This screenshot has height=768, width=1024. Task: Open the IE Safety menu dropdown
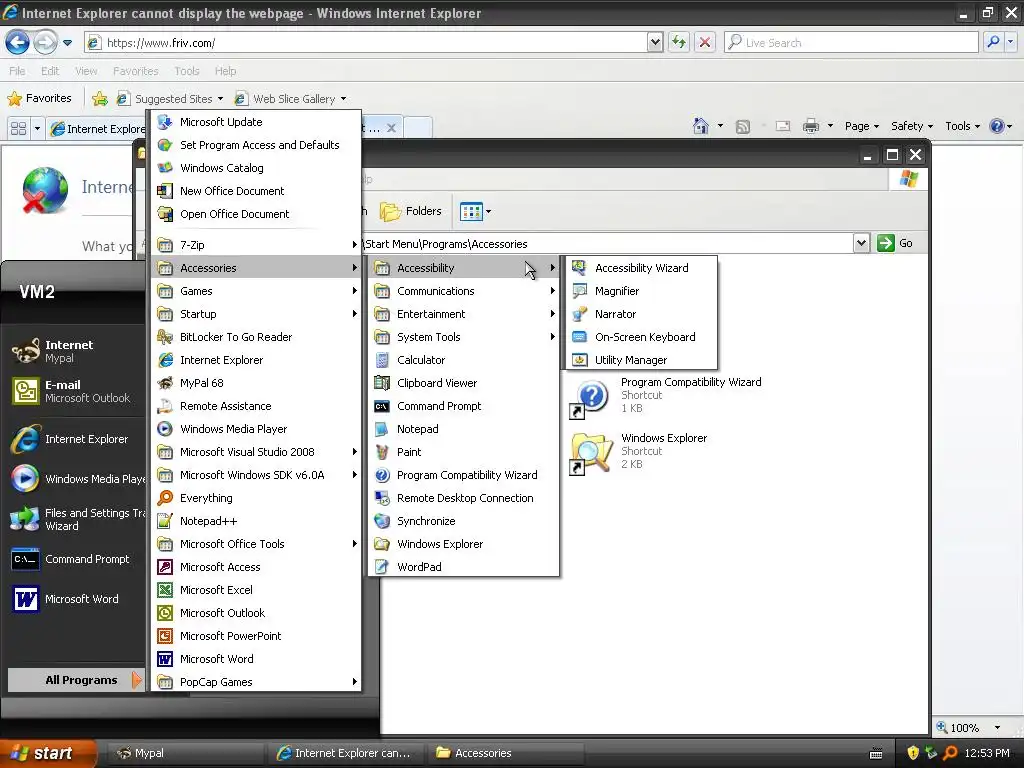click(x=912, y=126)
